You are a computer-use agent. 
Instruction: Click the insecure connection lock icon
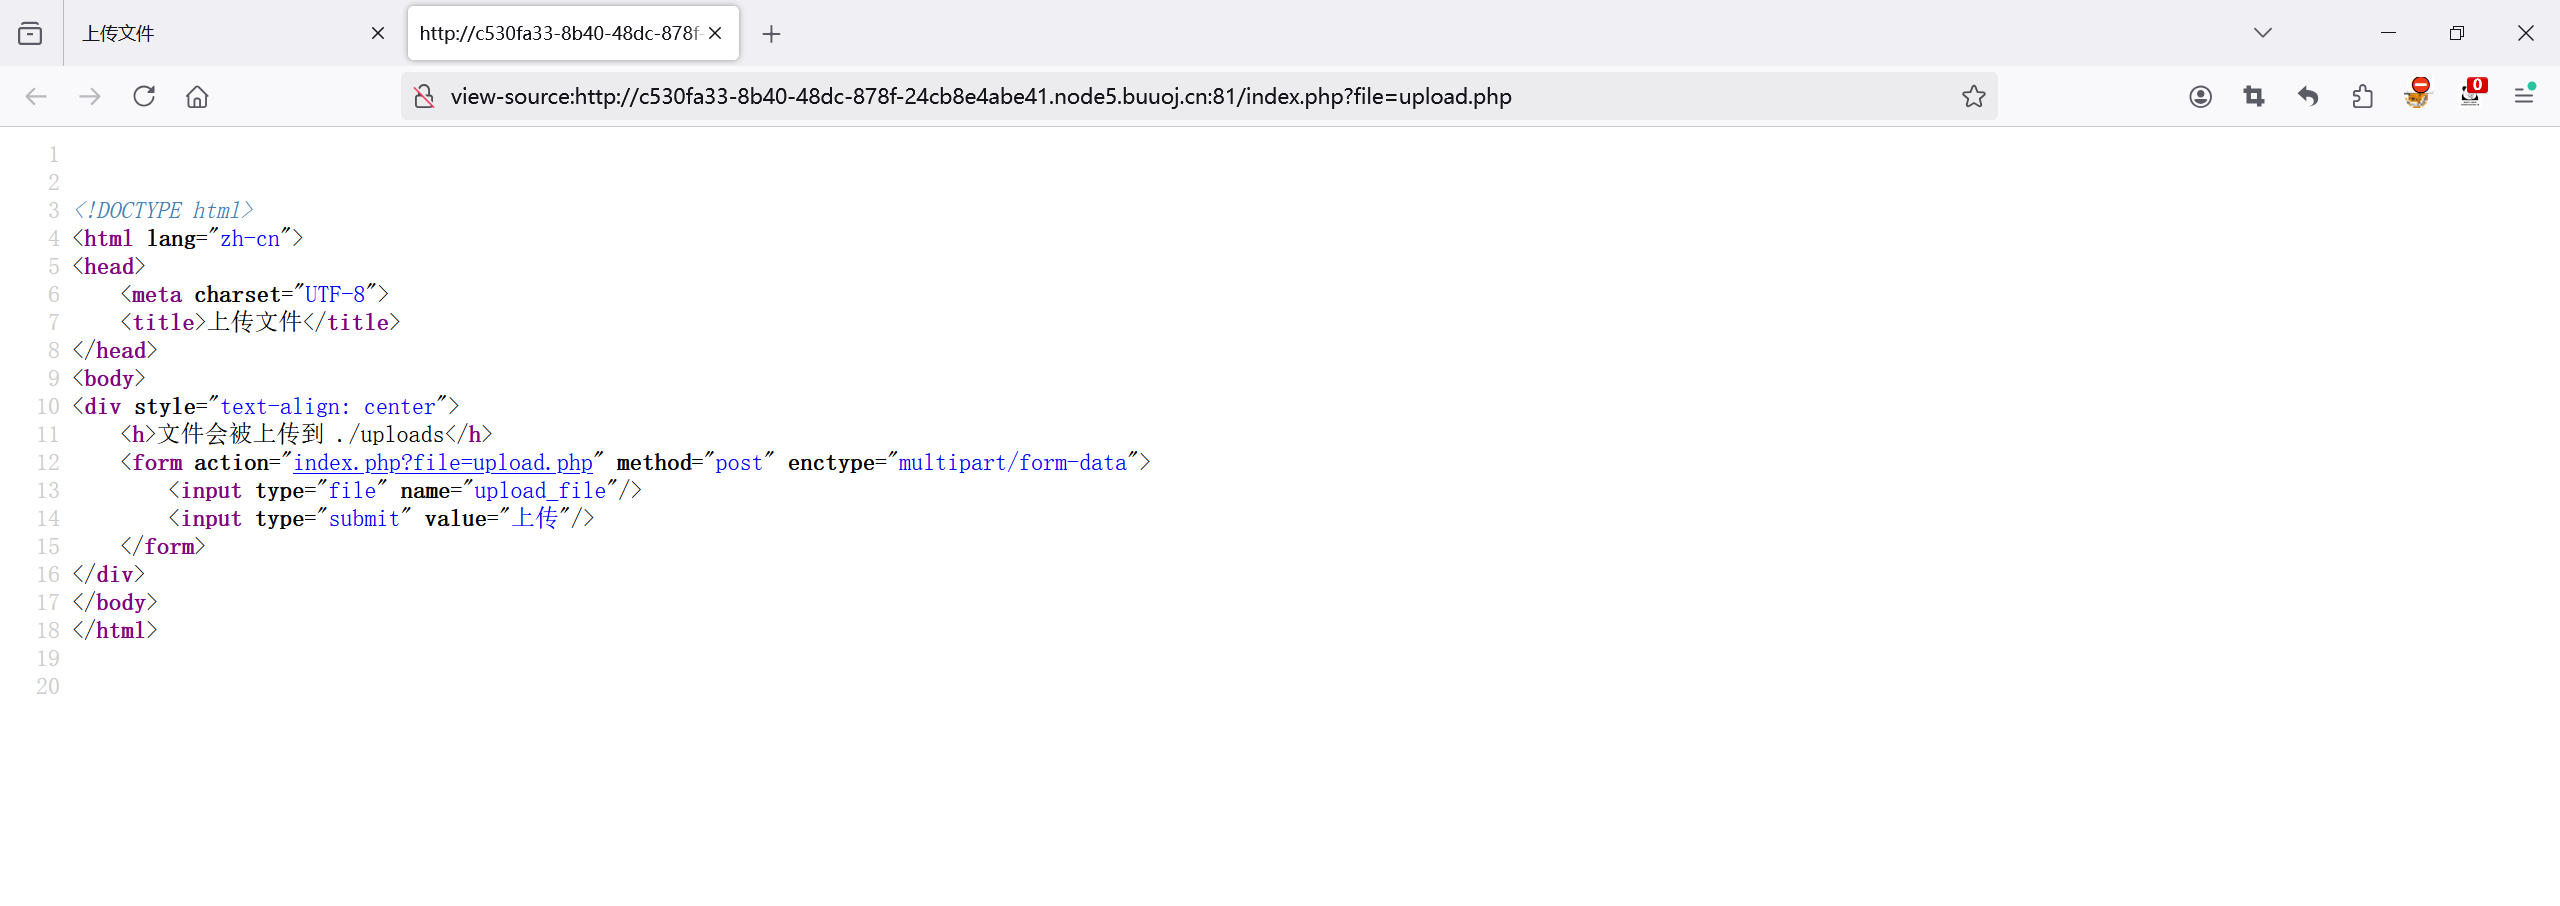pos(423,96)
